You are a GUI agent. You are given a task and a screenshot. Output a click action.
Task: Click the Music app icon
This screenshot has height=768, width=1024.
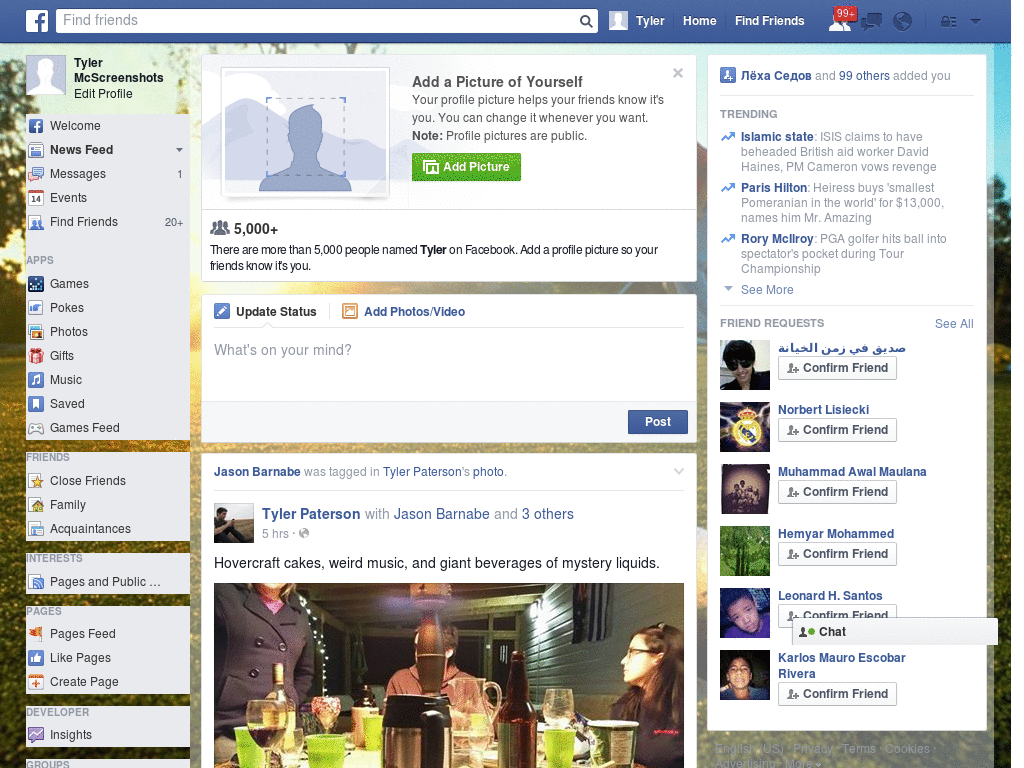(x=36, y=380)
